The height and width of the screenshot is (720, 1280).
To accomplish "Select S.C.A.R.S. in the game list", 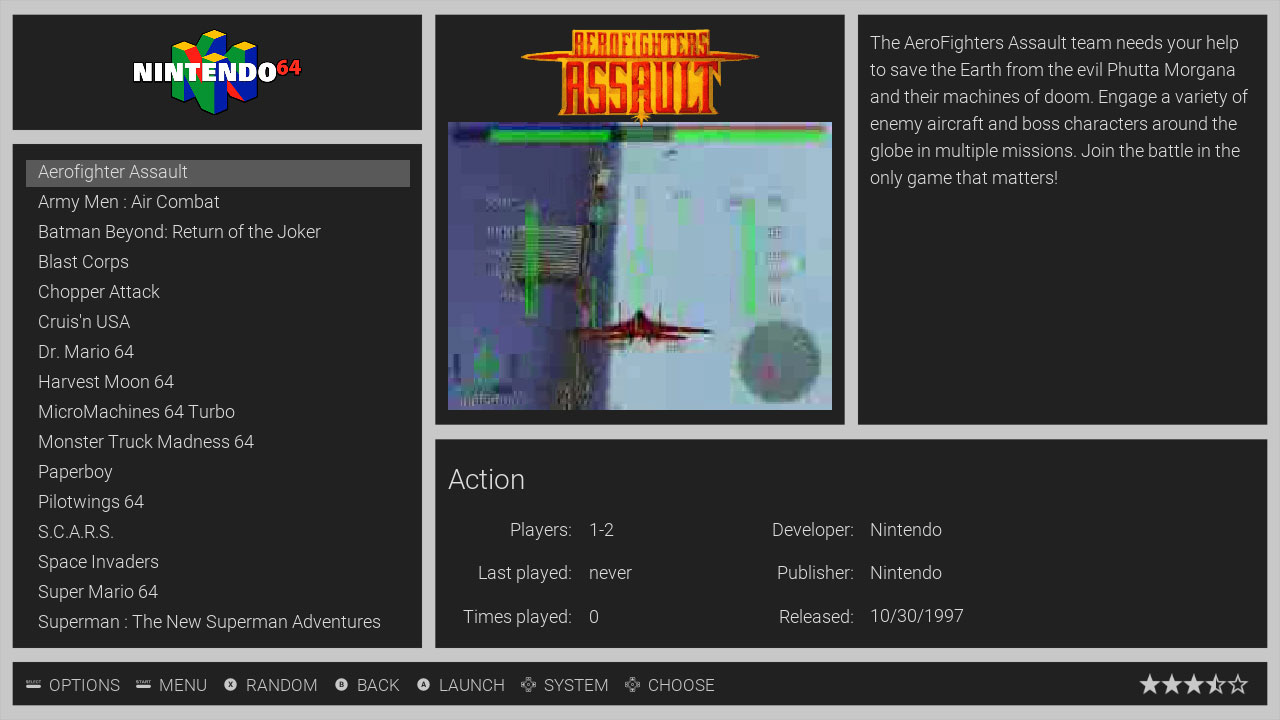I will (x=218, y=532).
